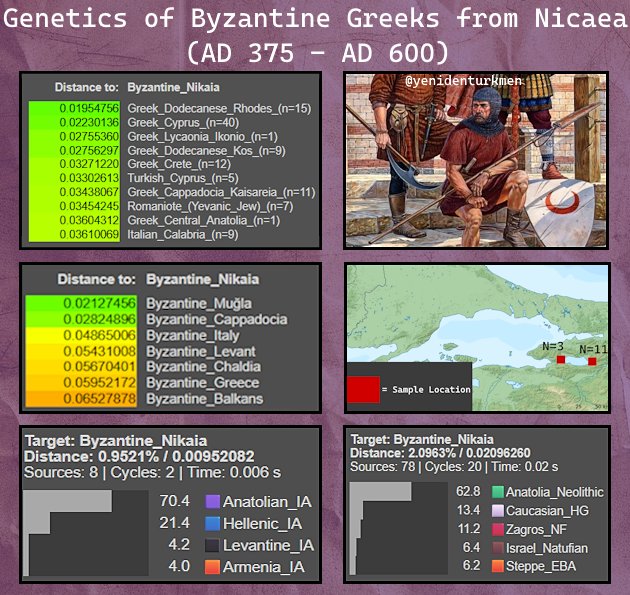Click the soldier illustration thumbnail
This screenshot has height=595, width=630.
point(476,160)
